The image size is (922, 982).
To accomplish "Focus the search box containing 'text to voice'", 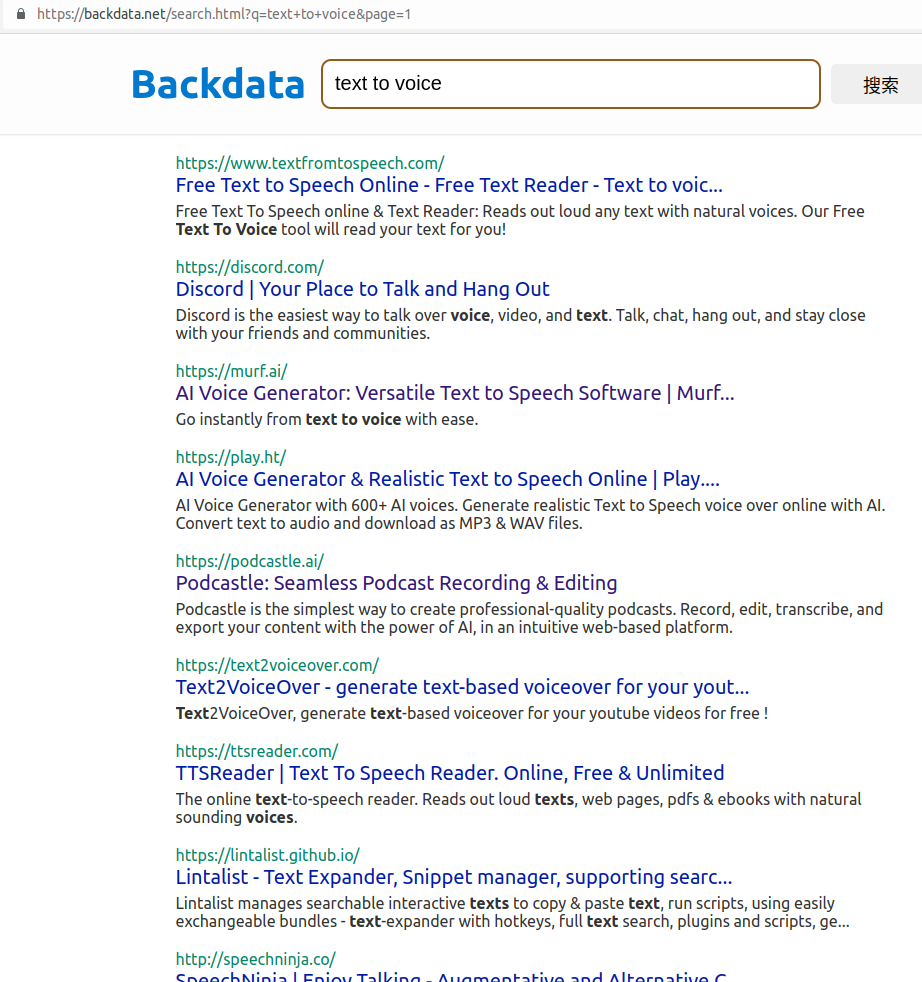I will 571,84.
